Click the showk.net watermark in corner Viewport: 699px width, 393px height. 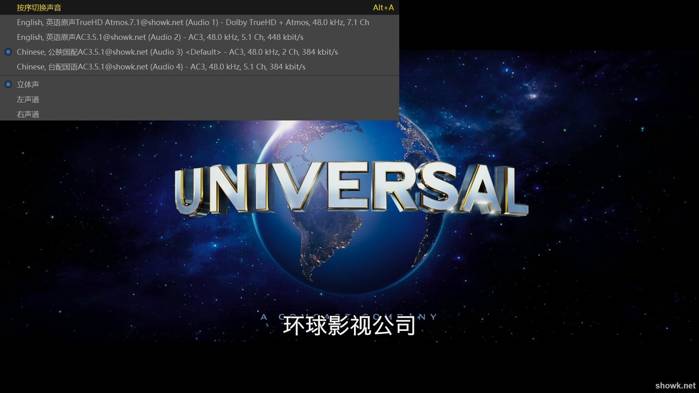(675, 385)
